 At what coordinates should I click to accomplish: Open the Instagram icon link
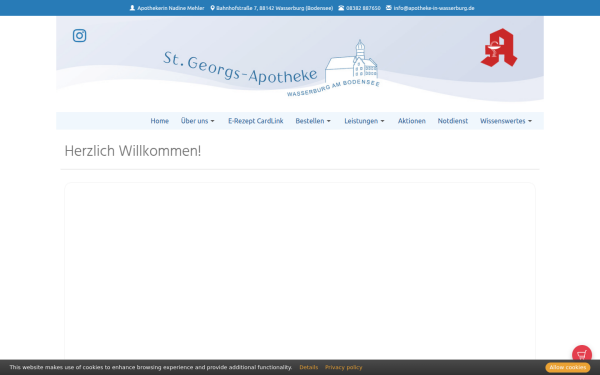[x=80, y=36]
